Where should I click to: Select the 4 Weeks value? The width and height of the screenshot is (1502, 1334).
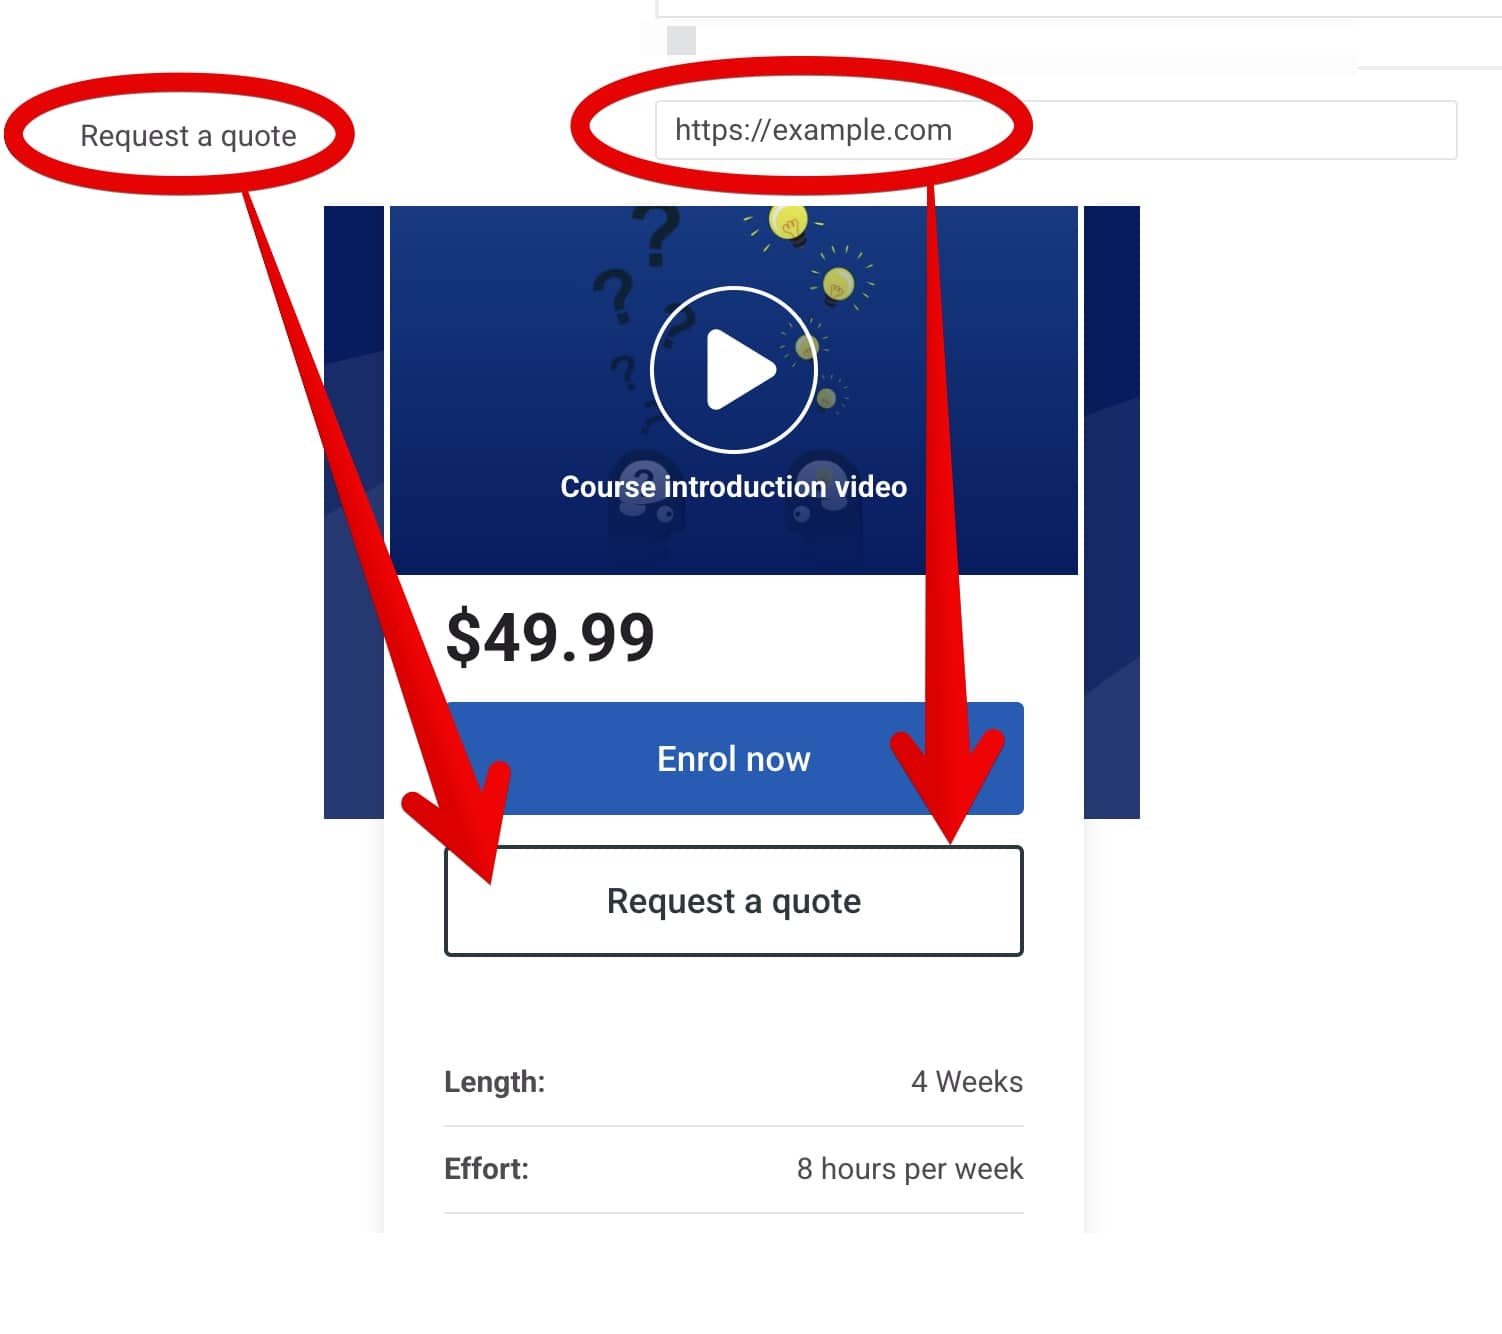[967, 1082]
